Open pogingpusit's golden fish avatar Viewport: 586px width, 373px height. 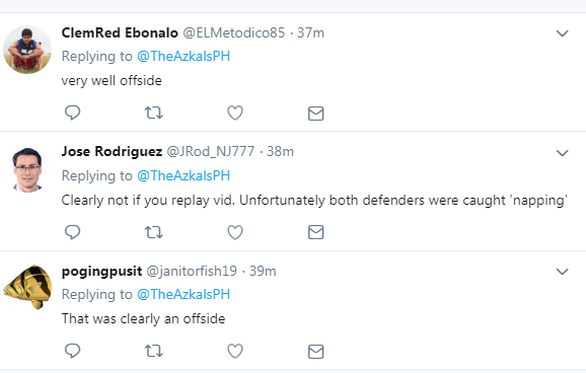tap(27, 287)
